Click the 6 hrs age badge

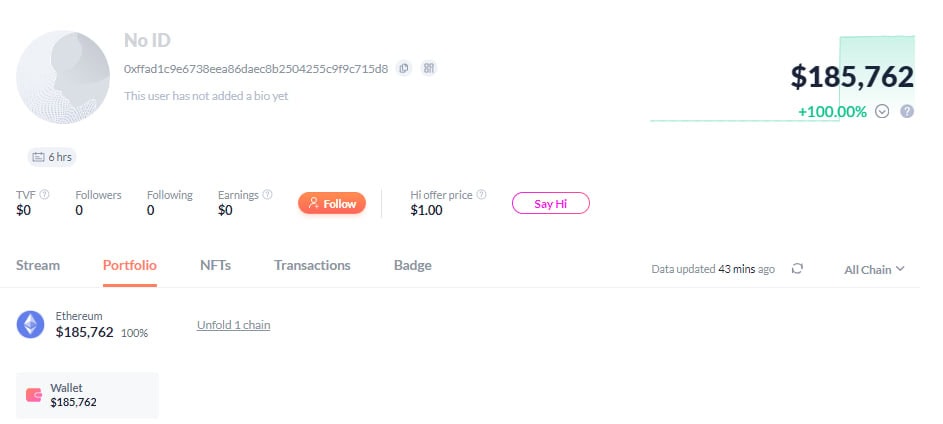click(53, 157)
